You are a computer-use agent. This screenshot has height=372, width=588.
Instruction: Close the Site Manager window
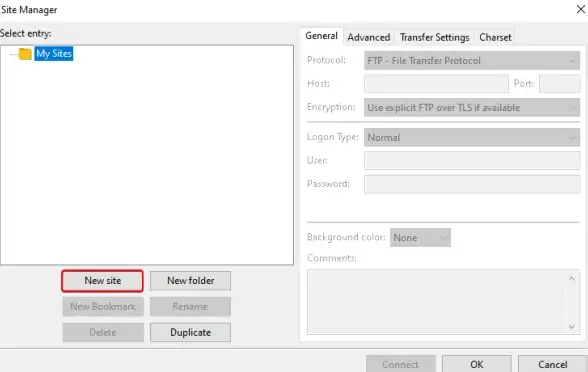click(x=580, y=9)
